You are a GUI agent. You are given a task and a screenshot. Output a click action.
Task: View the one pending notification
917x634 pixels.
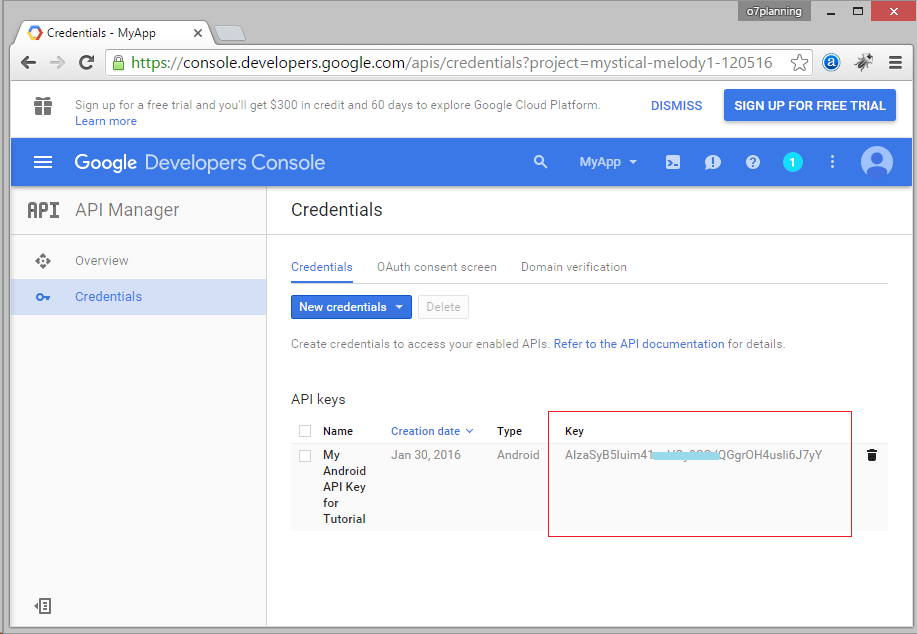tap(792, 162)
